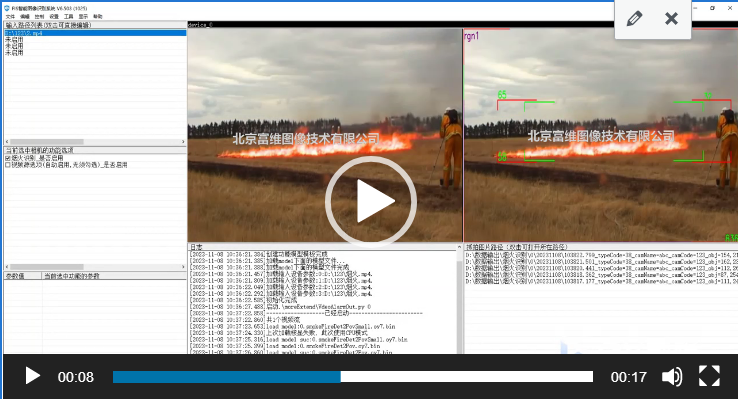Click the first captured image path line

(601, 255)
